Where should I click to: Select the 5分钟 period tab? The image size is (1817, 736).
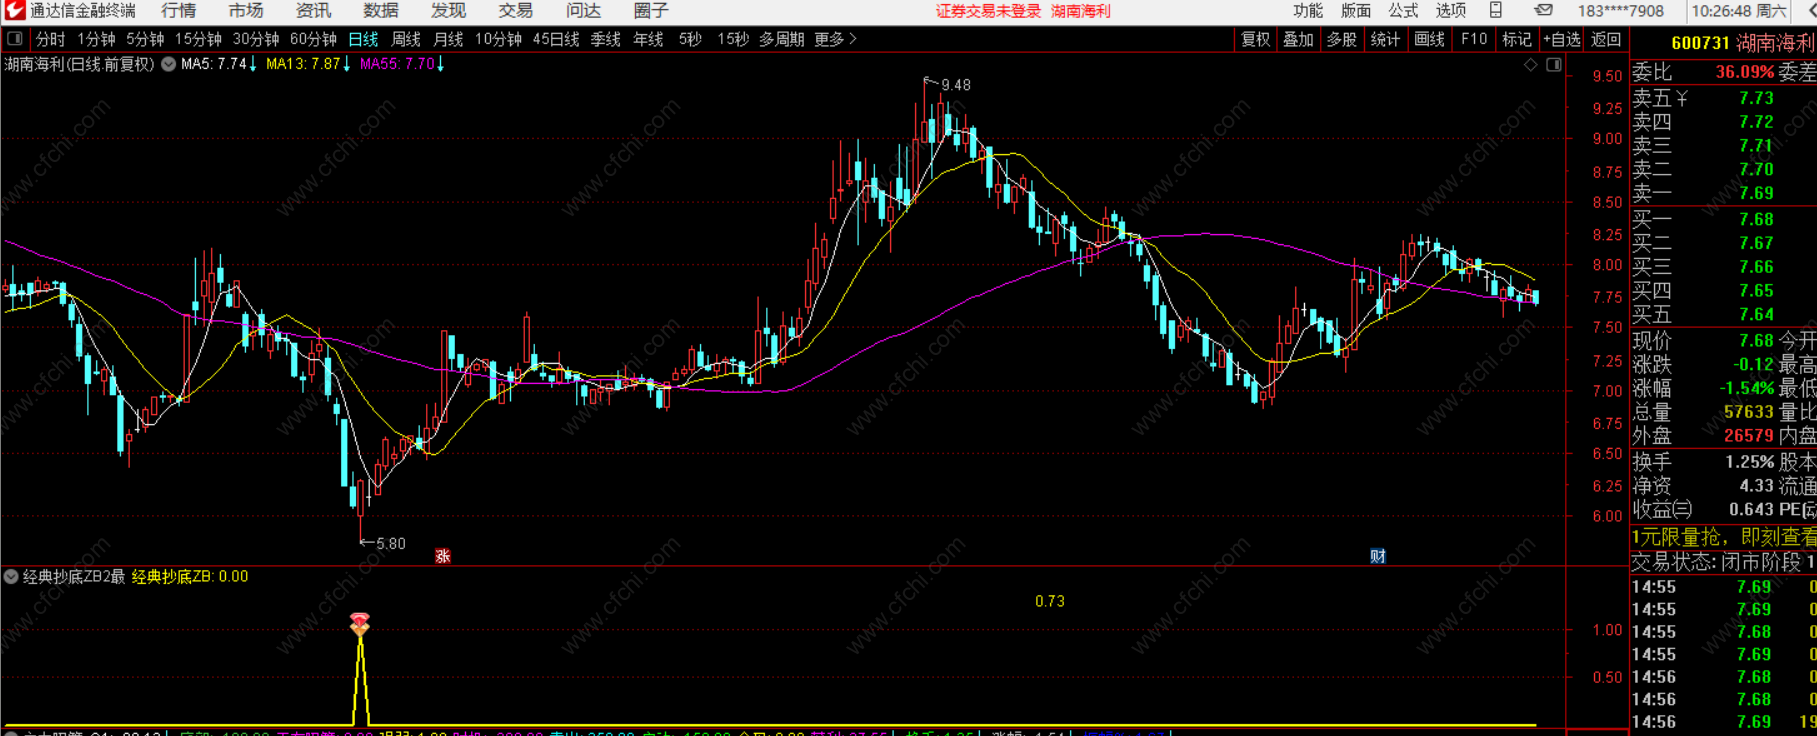point(145,39)
